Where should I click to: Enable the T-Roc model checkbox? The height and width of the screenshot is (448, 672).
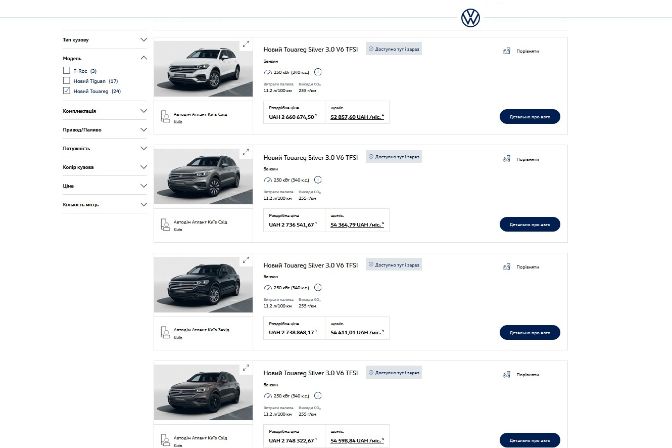point(67,71)
